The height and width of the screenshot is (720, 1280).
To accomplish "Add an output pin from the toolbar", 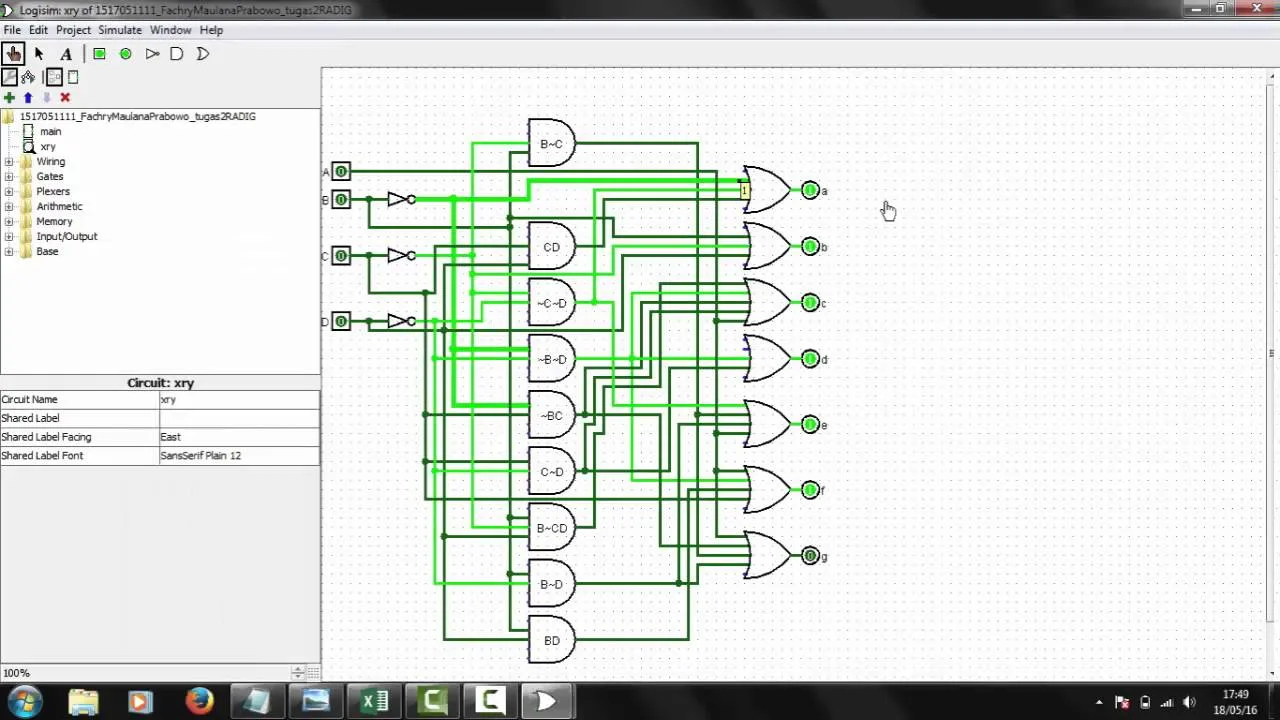I will pyautogui.click(x=126, y=54).
